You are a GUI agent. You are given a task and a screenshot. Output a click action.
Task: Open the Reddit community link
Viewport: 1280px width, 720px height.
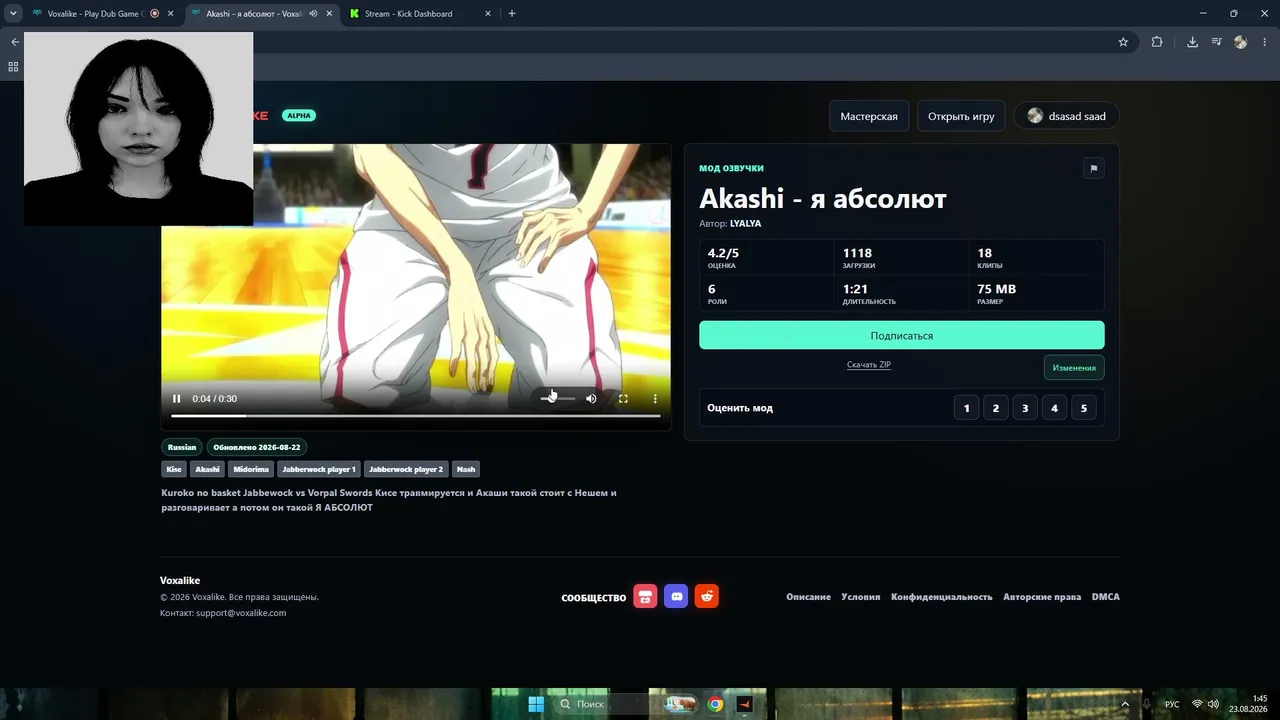click(707, 597)
